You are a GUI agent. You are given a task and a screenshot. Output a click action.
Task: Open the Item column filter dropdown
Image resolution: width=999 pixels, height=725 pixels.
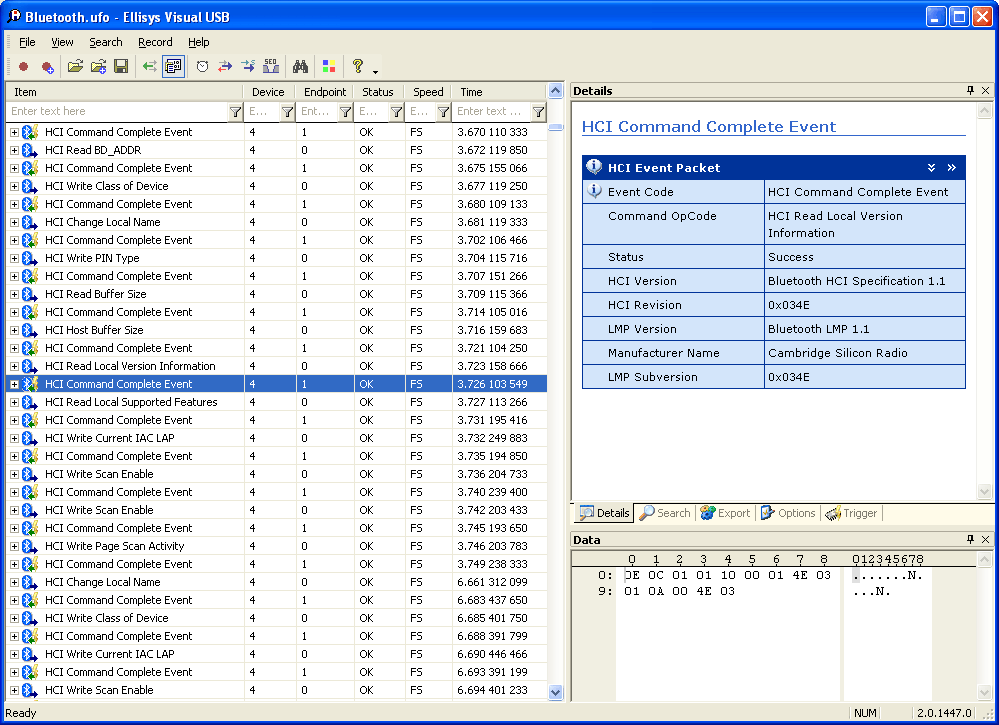click(235, 112)
